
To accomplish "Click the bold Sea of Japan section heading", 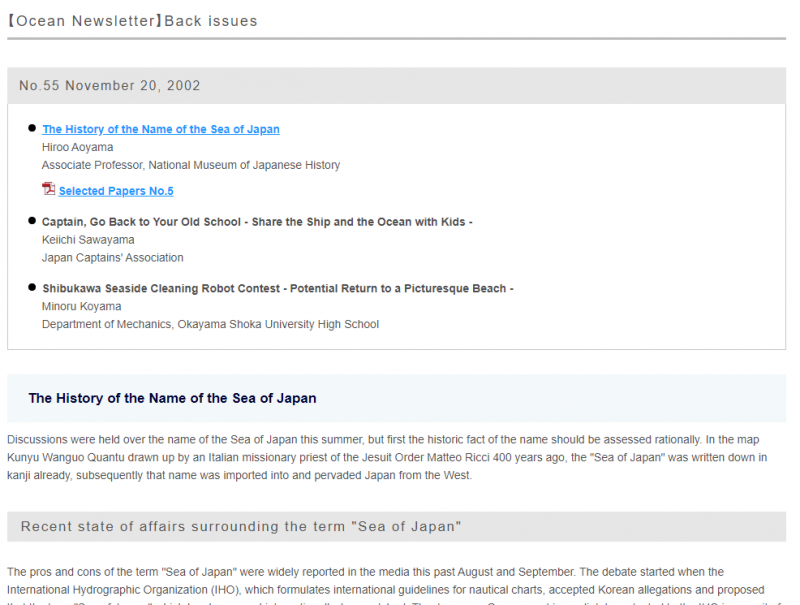I will coord(172,398).
